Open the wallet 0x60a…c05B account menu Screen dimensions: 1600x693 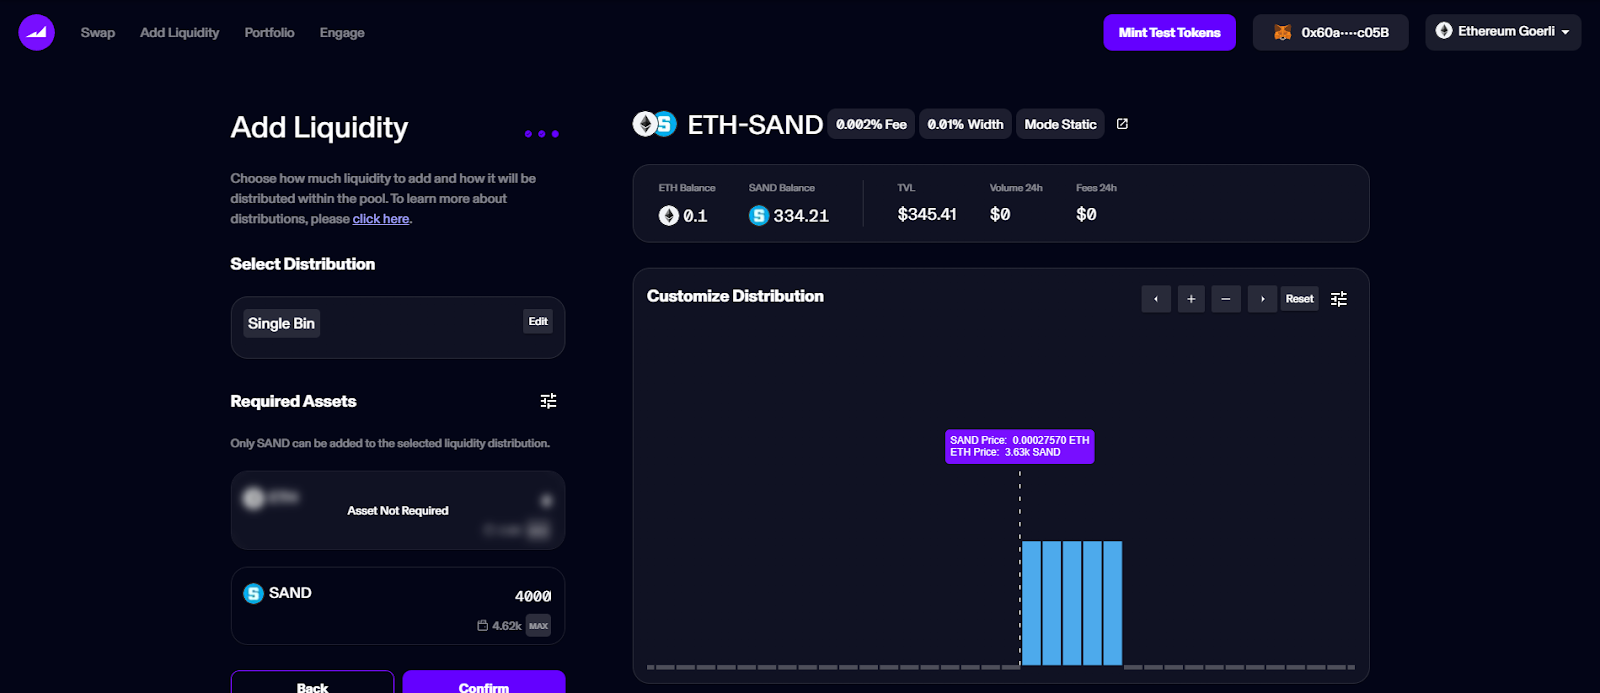[x=1330, y=33]
